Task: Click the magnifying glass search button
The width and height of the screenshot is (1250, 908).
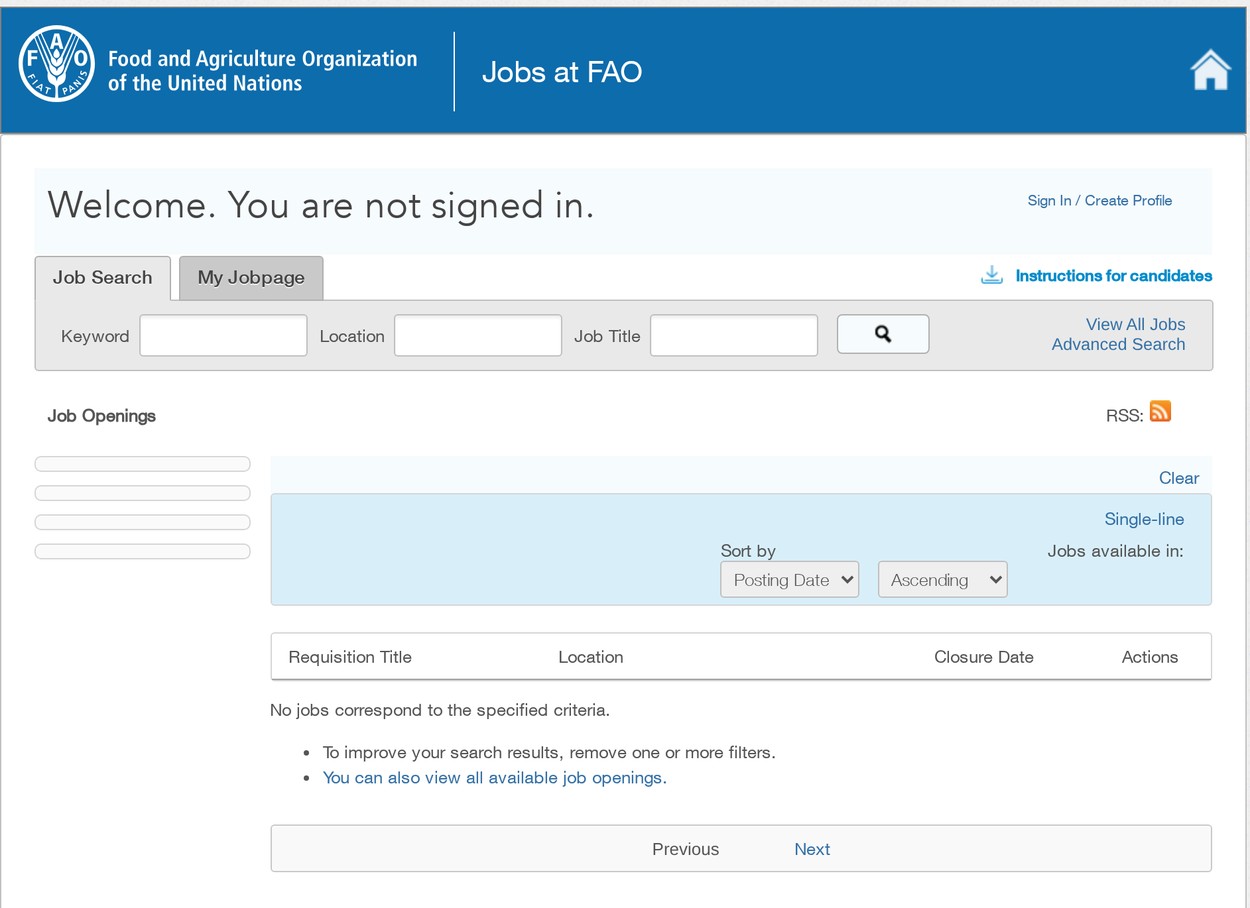Action: click(x=883, y=334)
